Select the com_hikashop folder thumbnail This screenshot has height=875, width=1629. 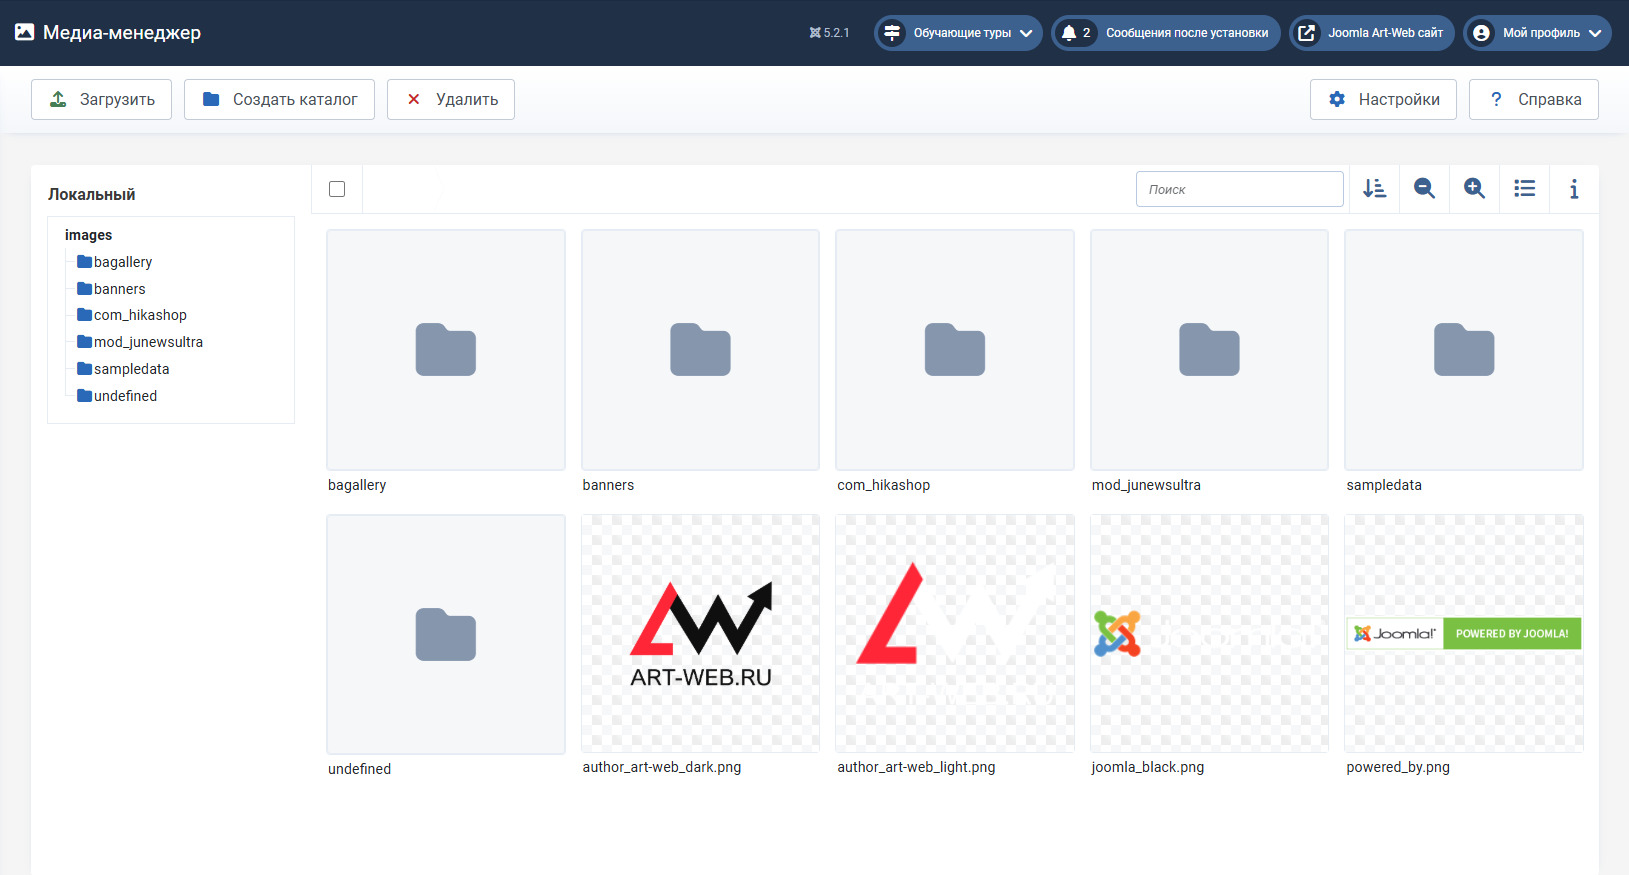(955, 350)
